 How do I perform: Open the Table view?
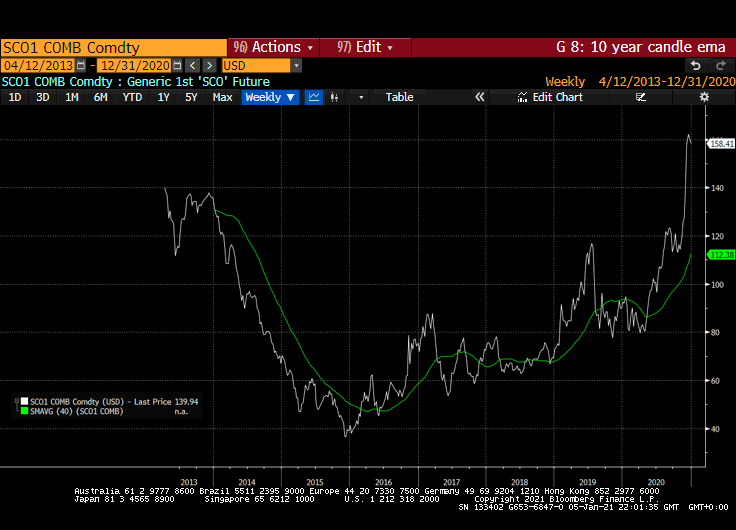pos(399,97)
